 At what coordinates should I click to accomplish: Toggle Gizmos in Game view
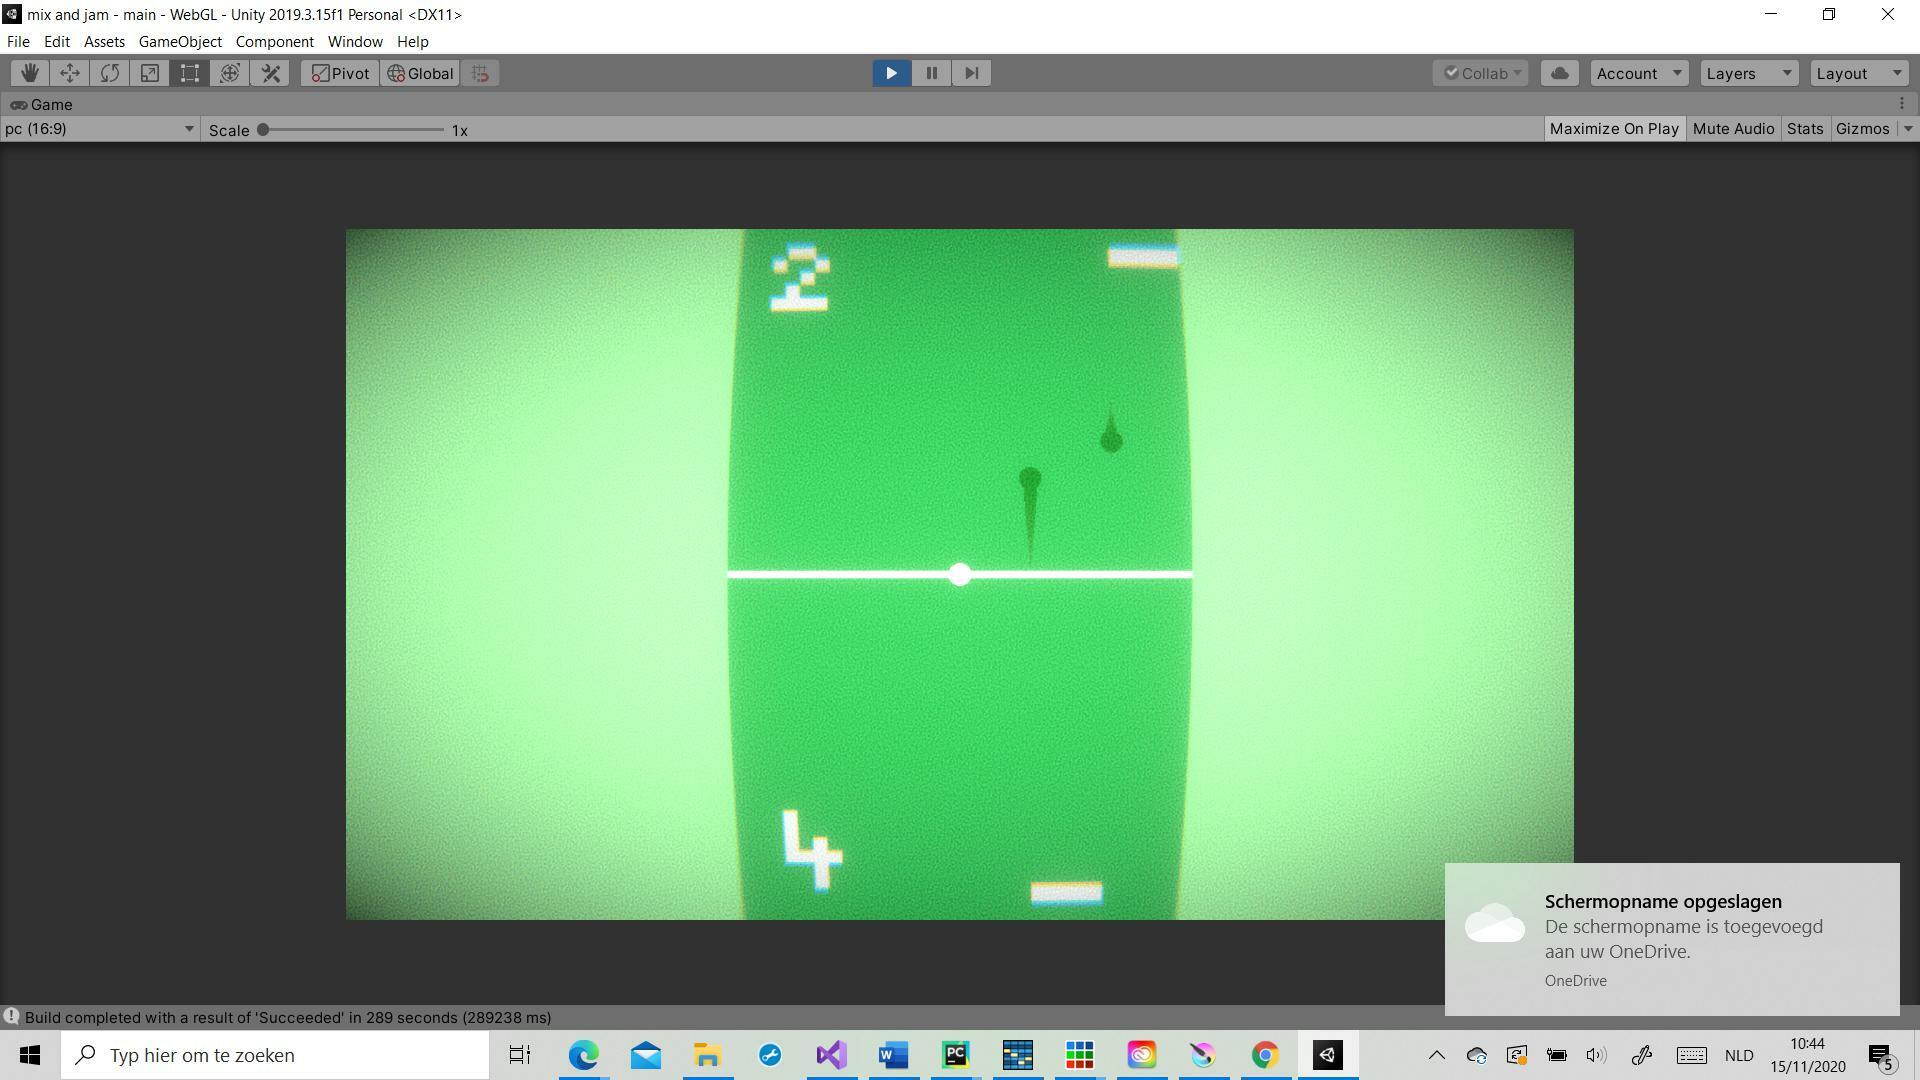(x=1863, y=129)
